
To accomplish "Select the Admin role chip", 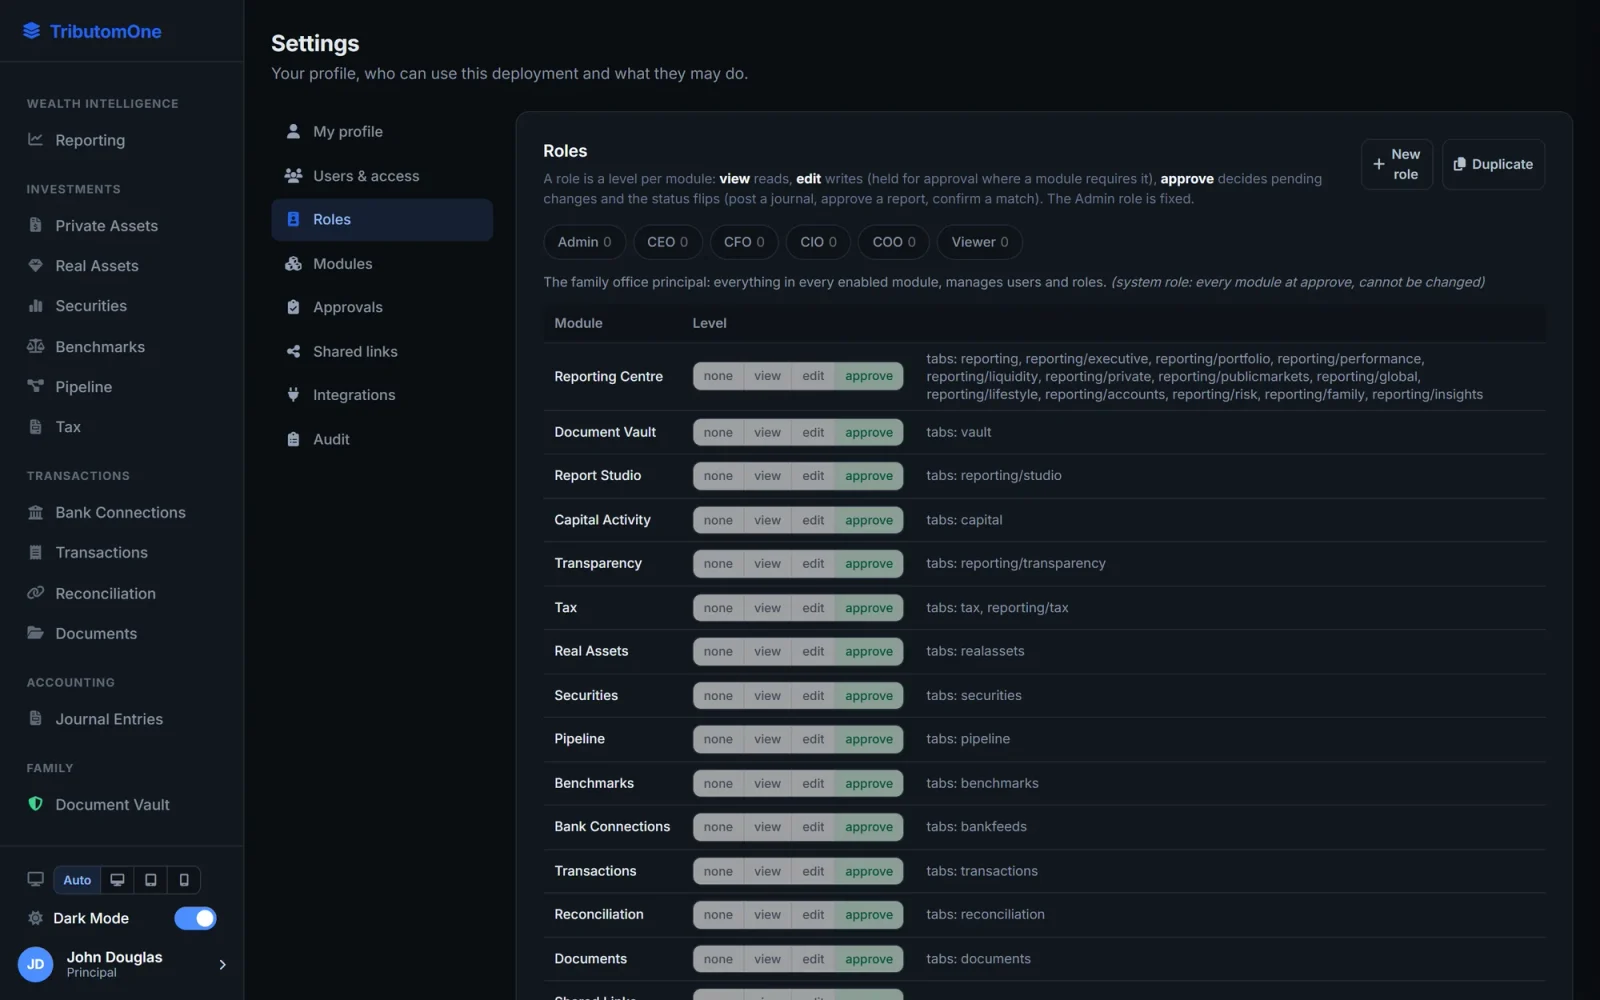I will (x=584, y=242).
